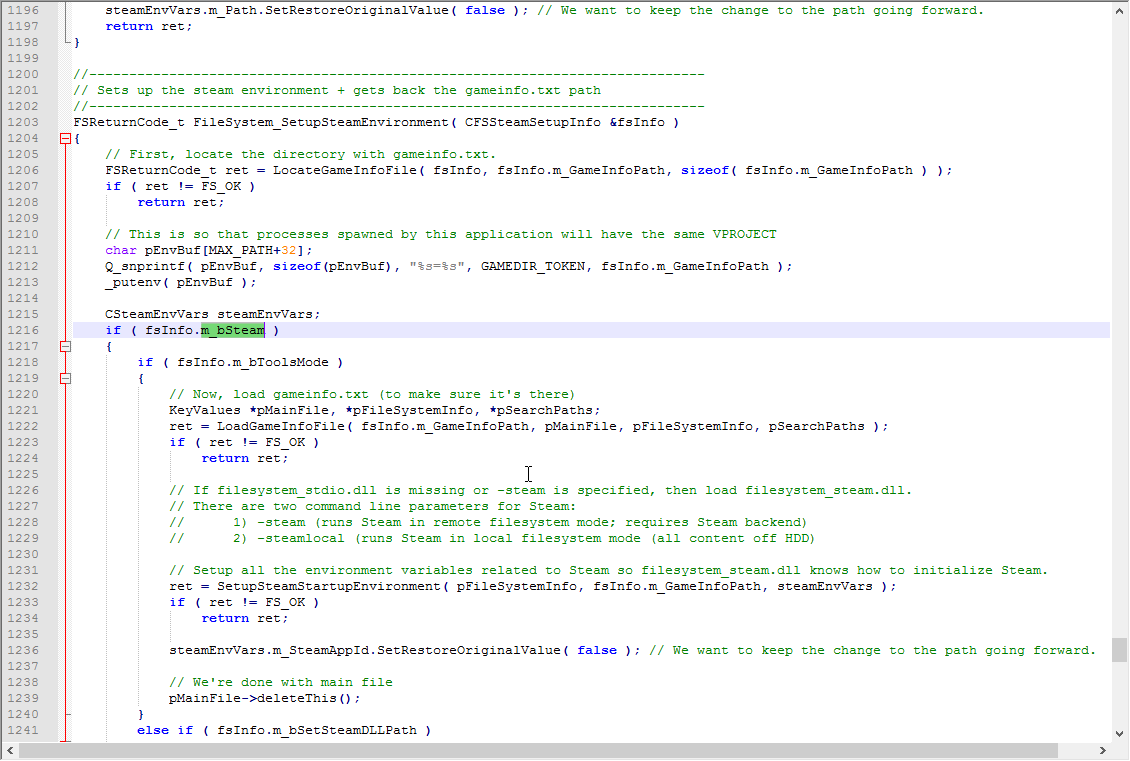Image resolution: width=1130 pixels, height=761 pixels.
Task: Click the comment "// Sets up the steam environment"
Action: click(337, 91)
